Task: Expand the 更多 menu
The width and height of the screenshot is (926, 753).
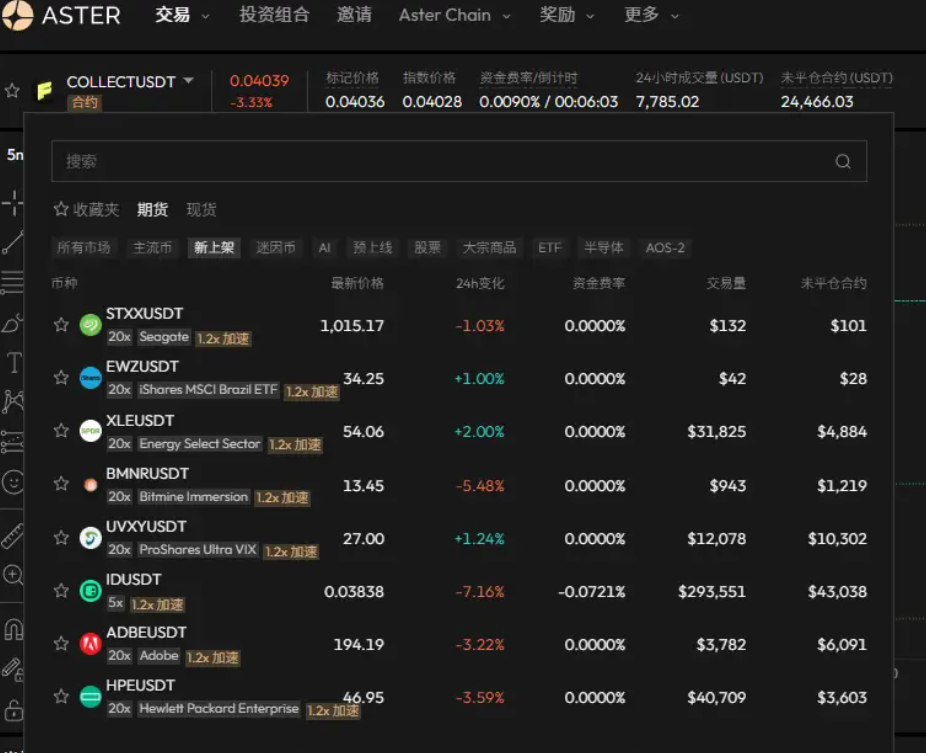Action: point(651,15)
